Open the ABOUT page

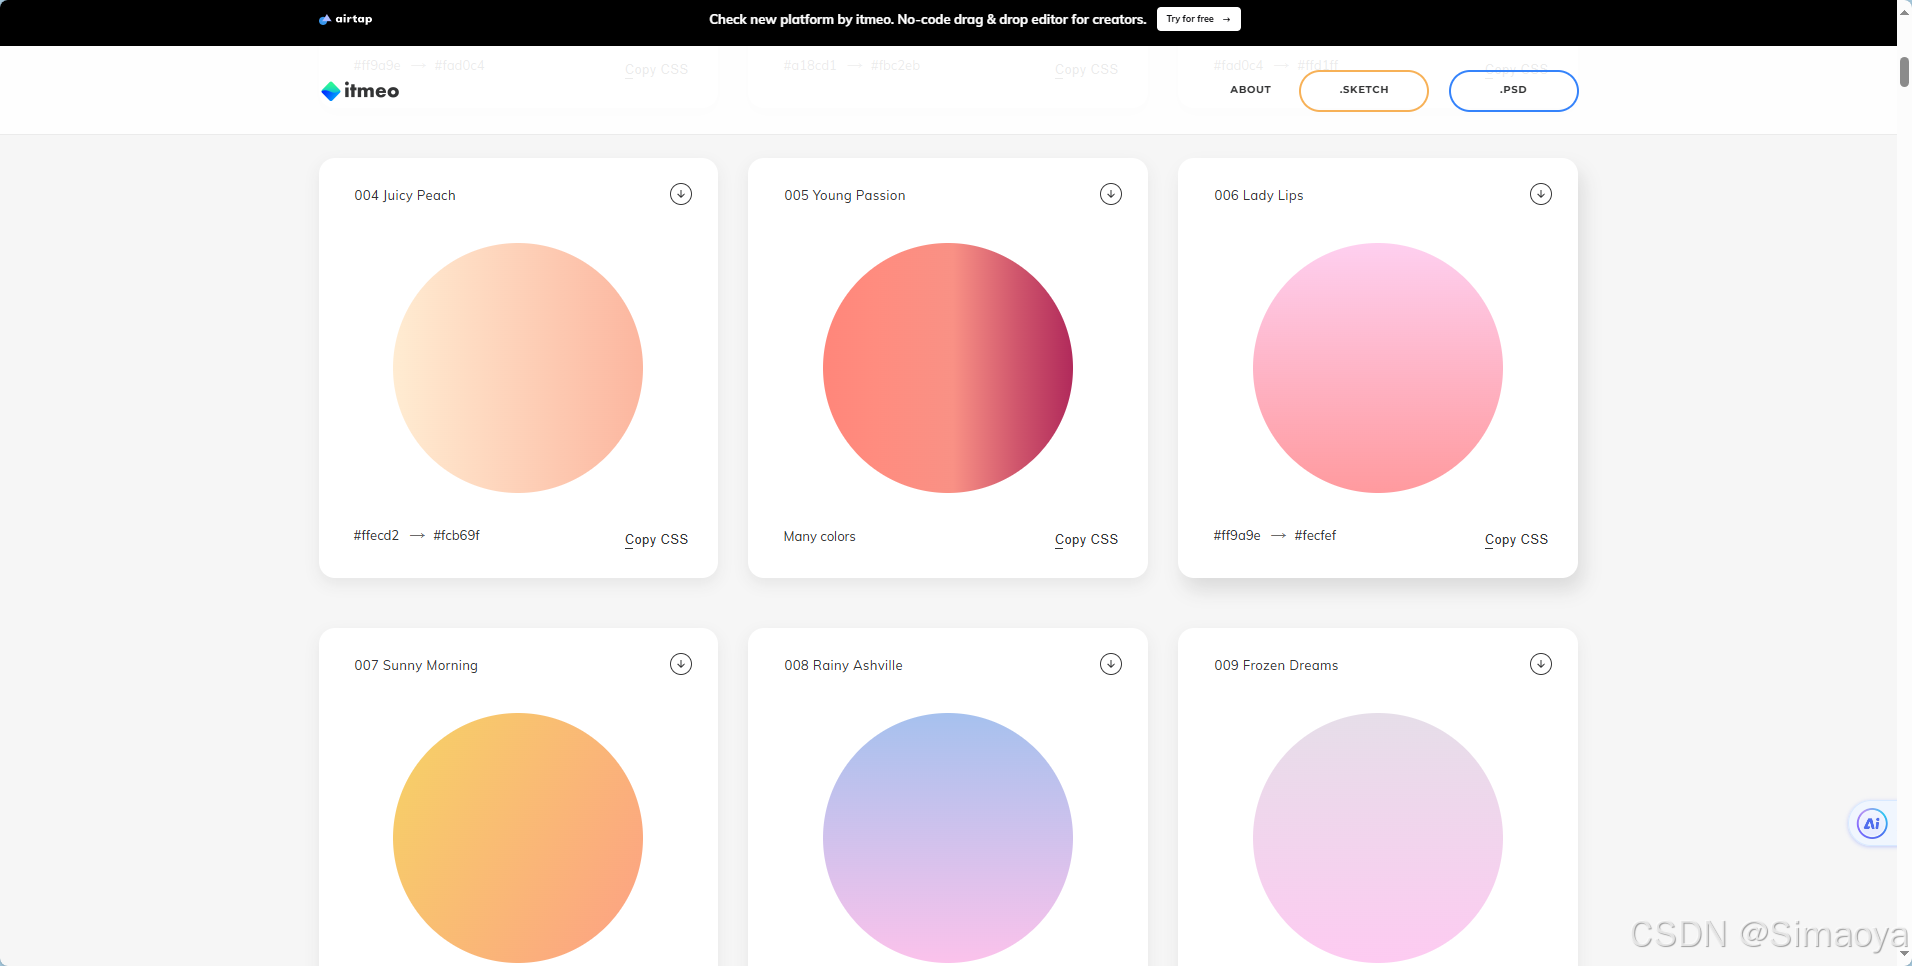(x=1250, y=90)
